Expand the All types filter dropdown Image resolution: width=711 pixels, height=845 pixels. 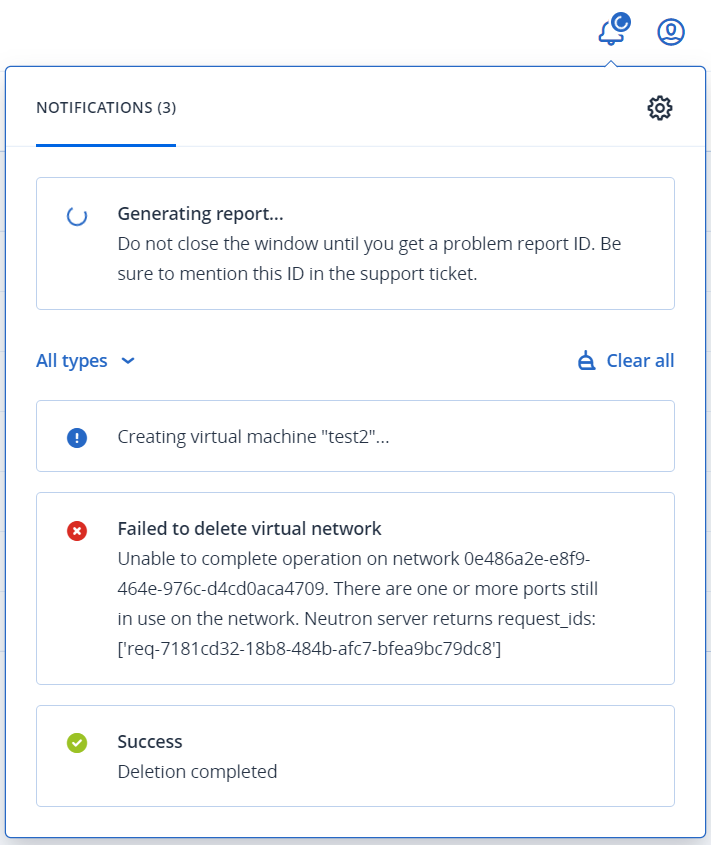[85, 361]
